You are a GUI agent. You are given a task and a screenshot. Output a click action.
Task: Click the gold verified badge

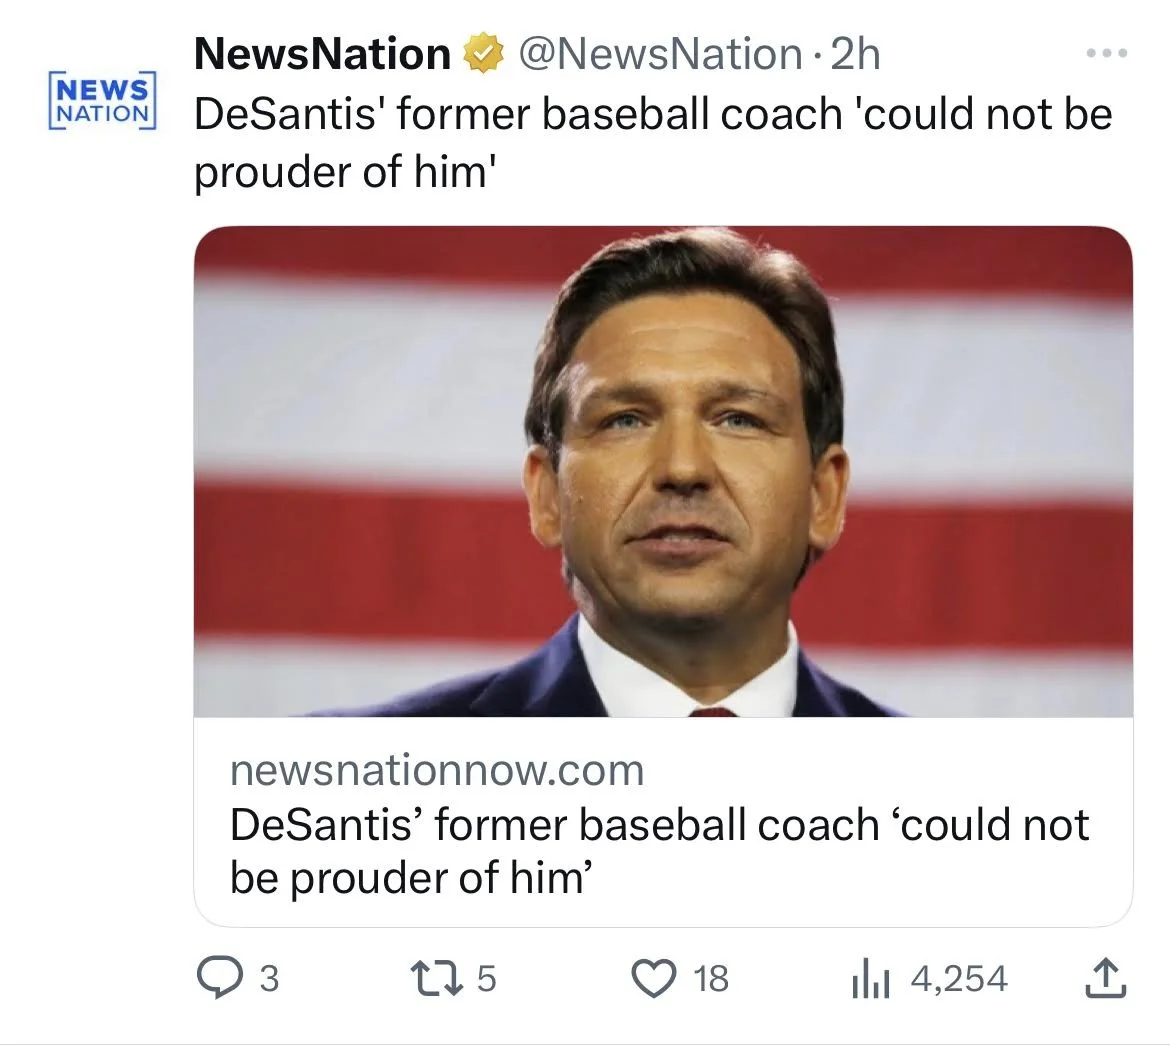click(x=484, y=55)
